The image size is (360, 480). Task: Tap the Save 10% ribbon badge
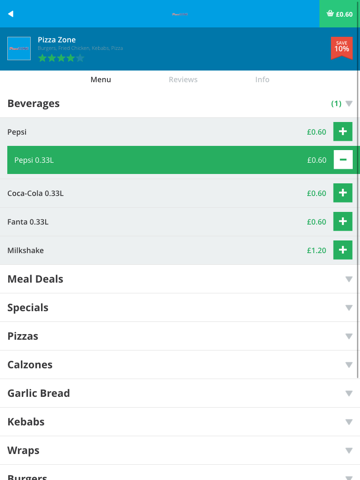[x=342, y=48]
